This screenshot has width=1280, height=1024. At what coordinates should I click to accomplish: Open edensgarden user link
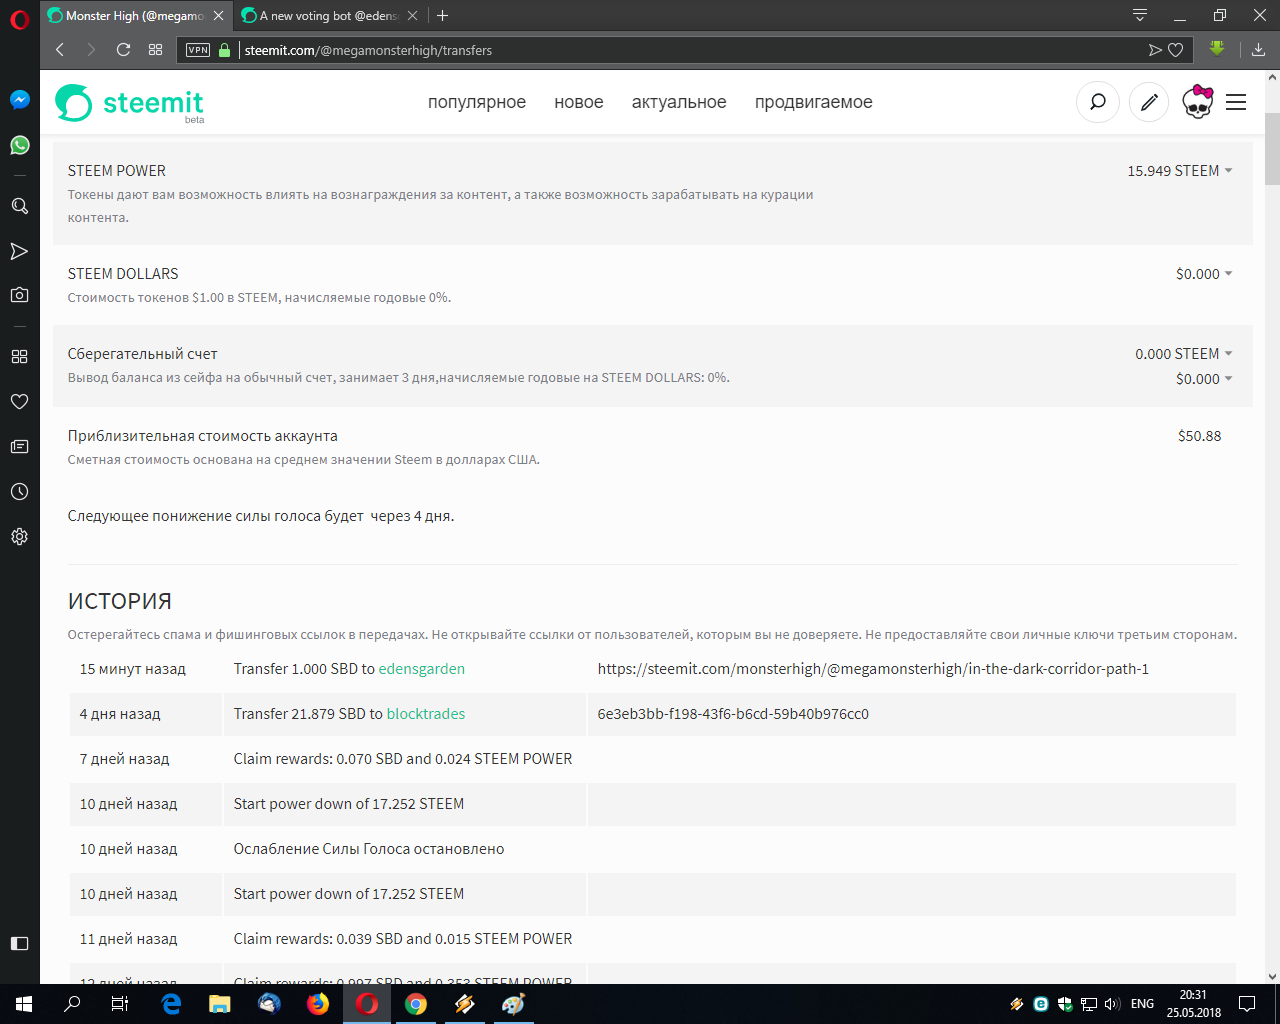[422, 669]
